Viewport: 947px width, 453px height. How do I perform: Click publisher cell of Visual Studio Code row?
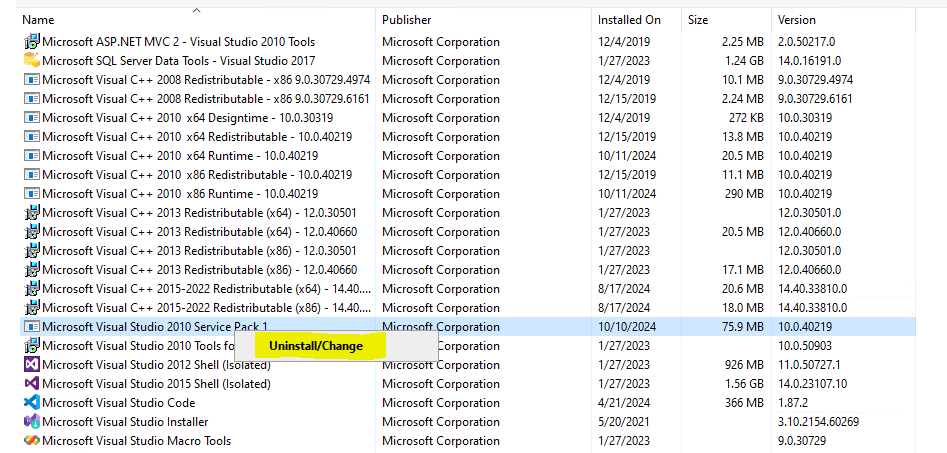pos(441,403)
